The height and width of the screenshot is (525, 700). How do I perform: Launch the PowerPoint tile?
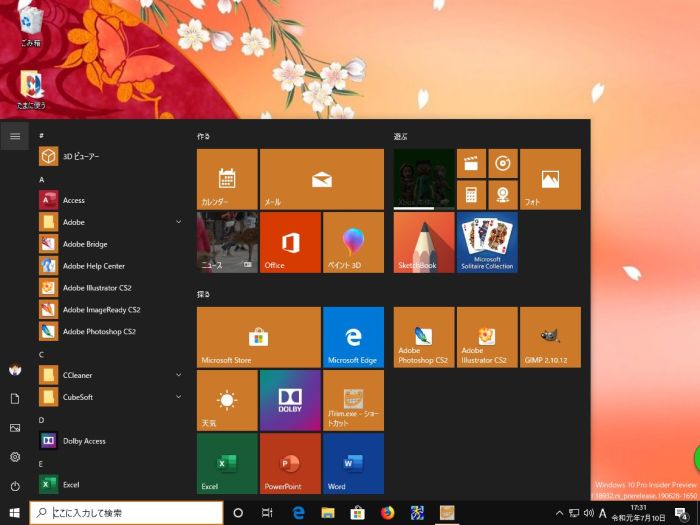click(x=290, y=463)
